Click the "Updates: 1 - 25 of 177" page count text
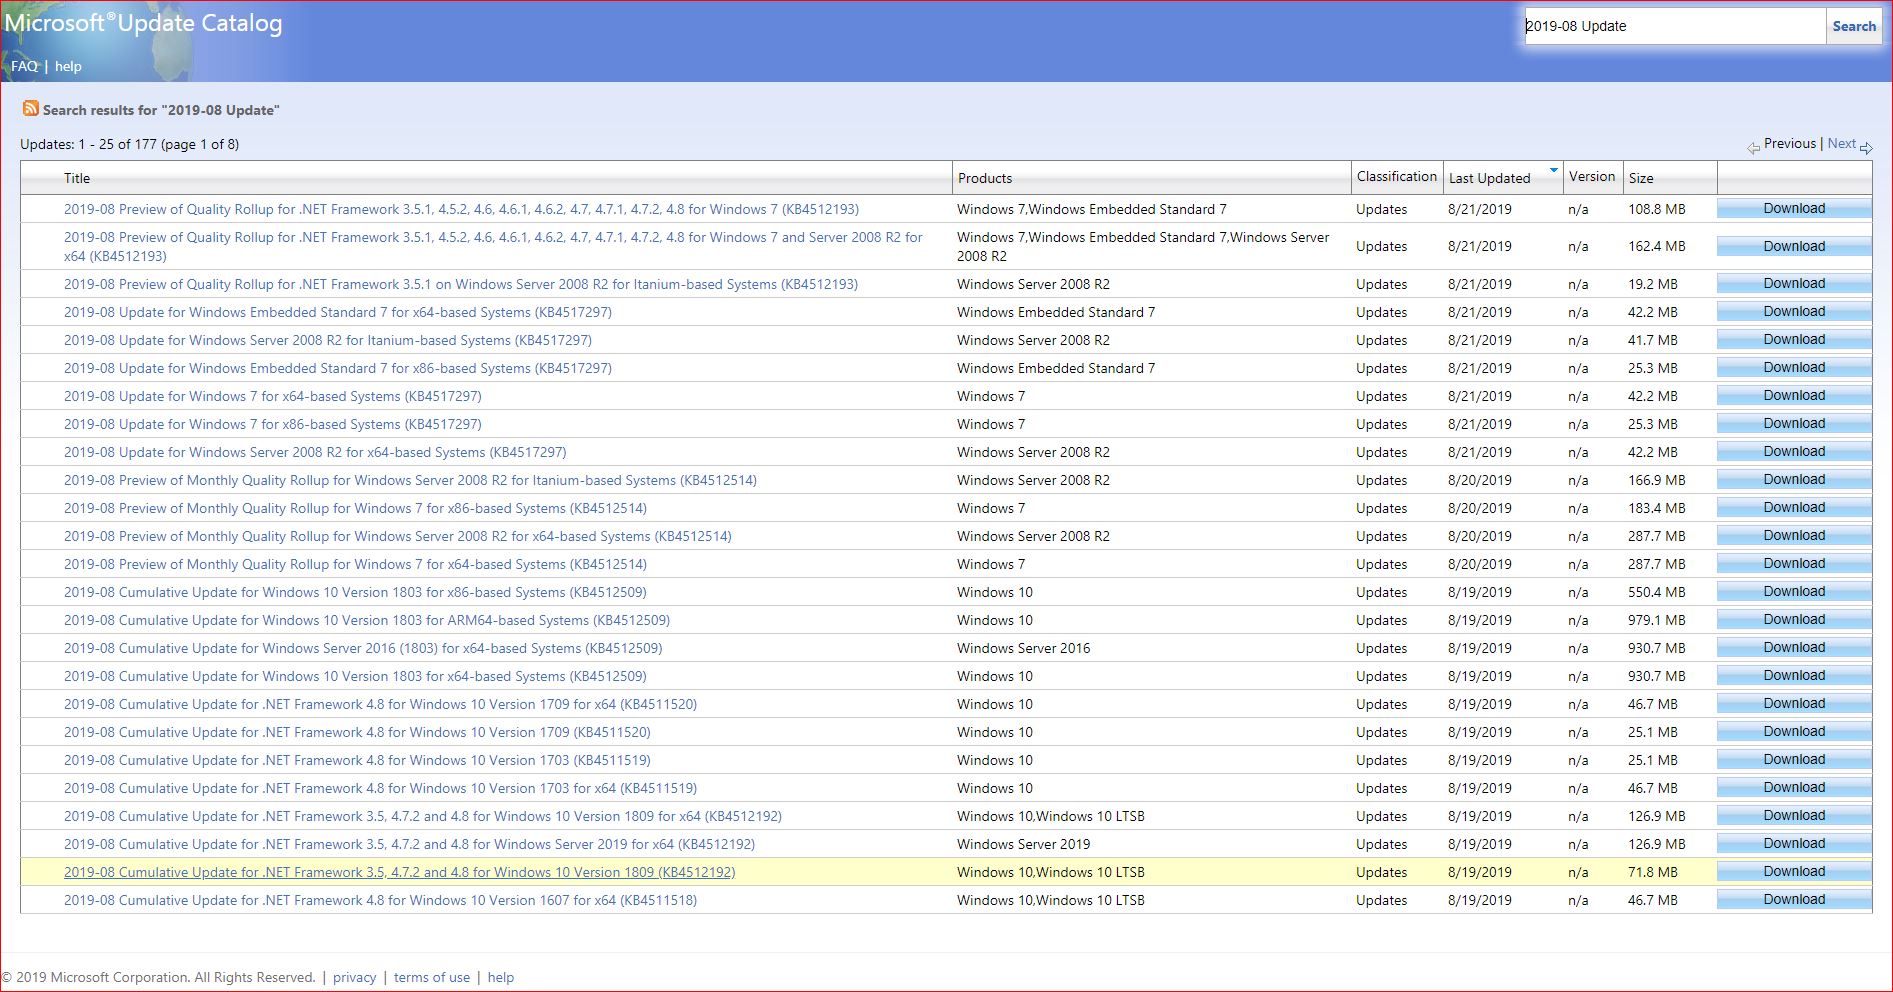1893x992 pixels. (130, 144)
